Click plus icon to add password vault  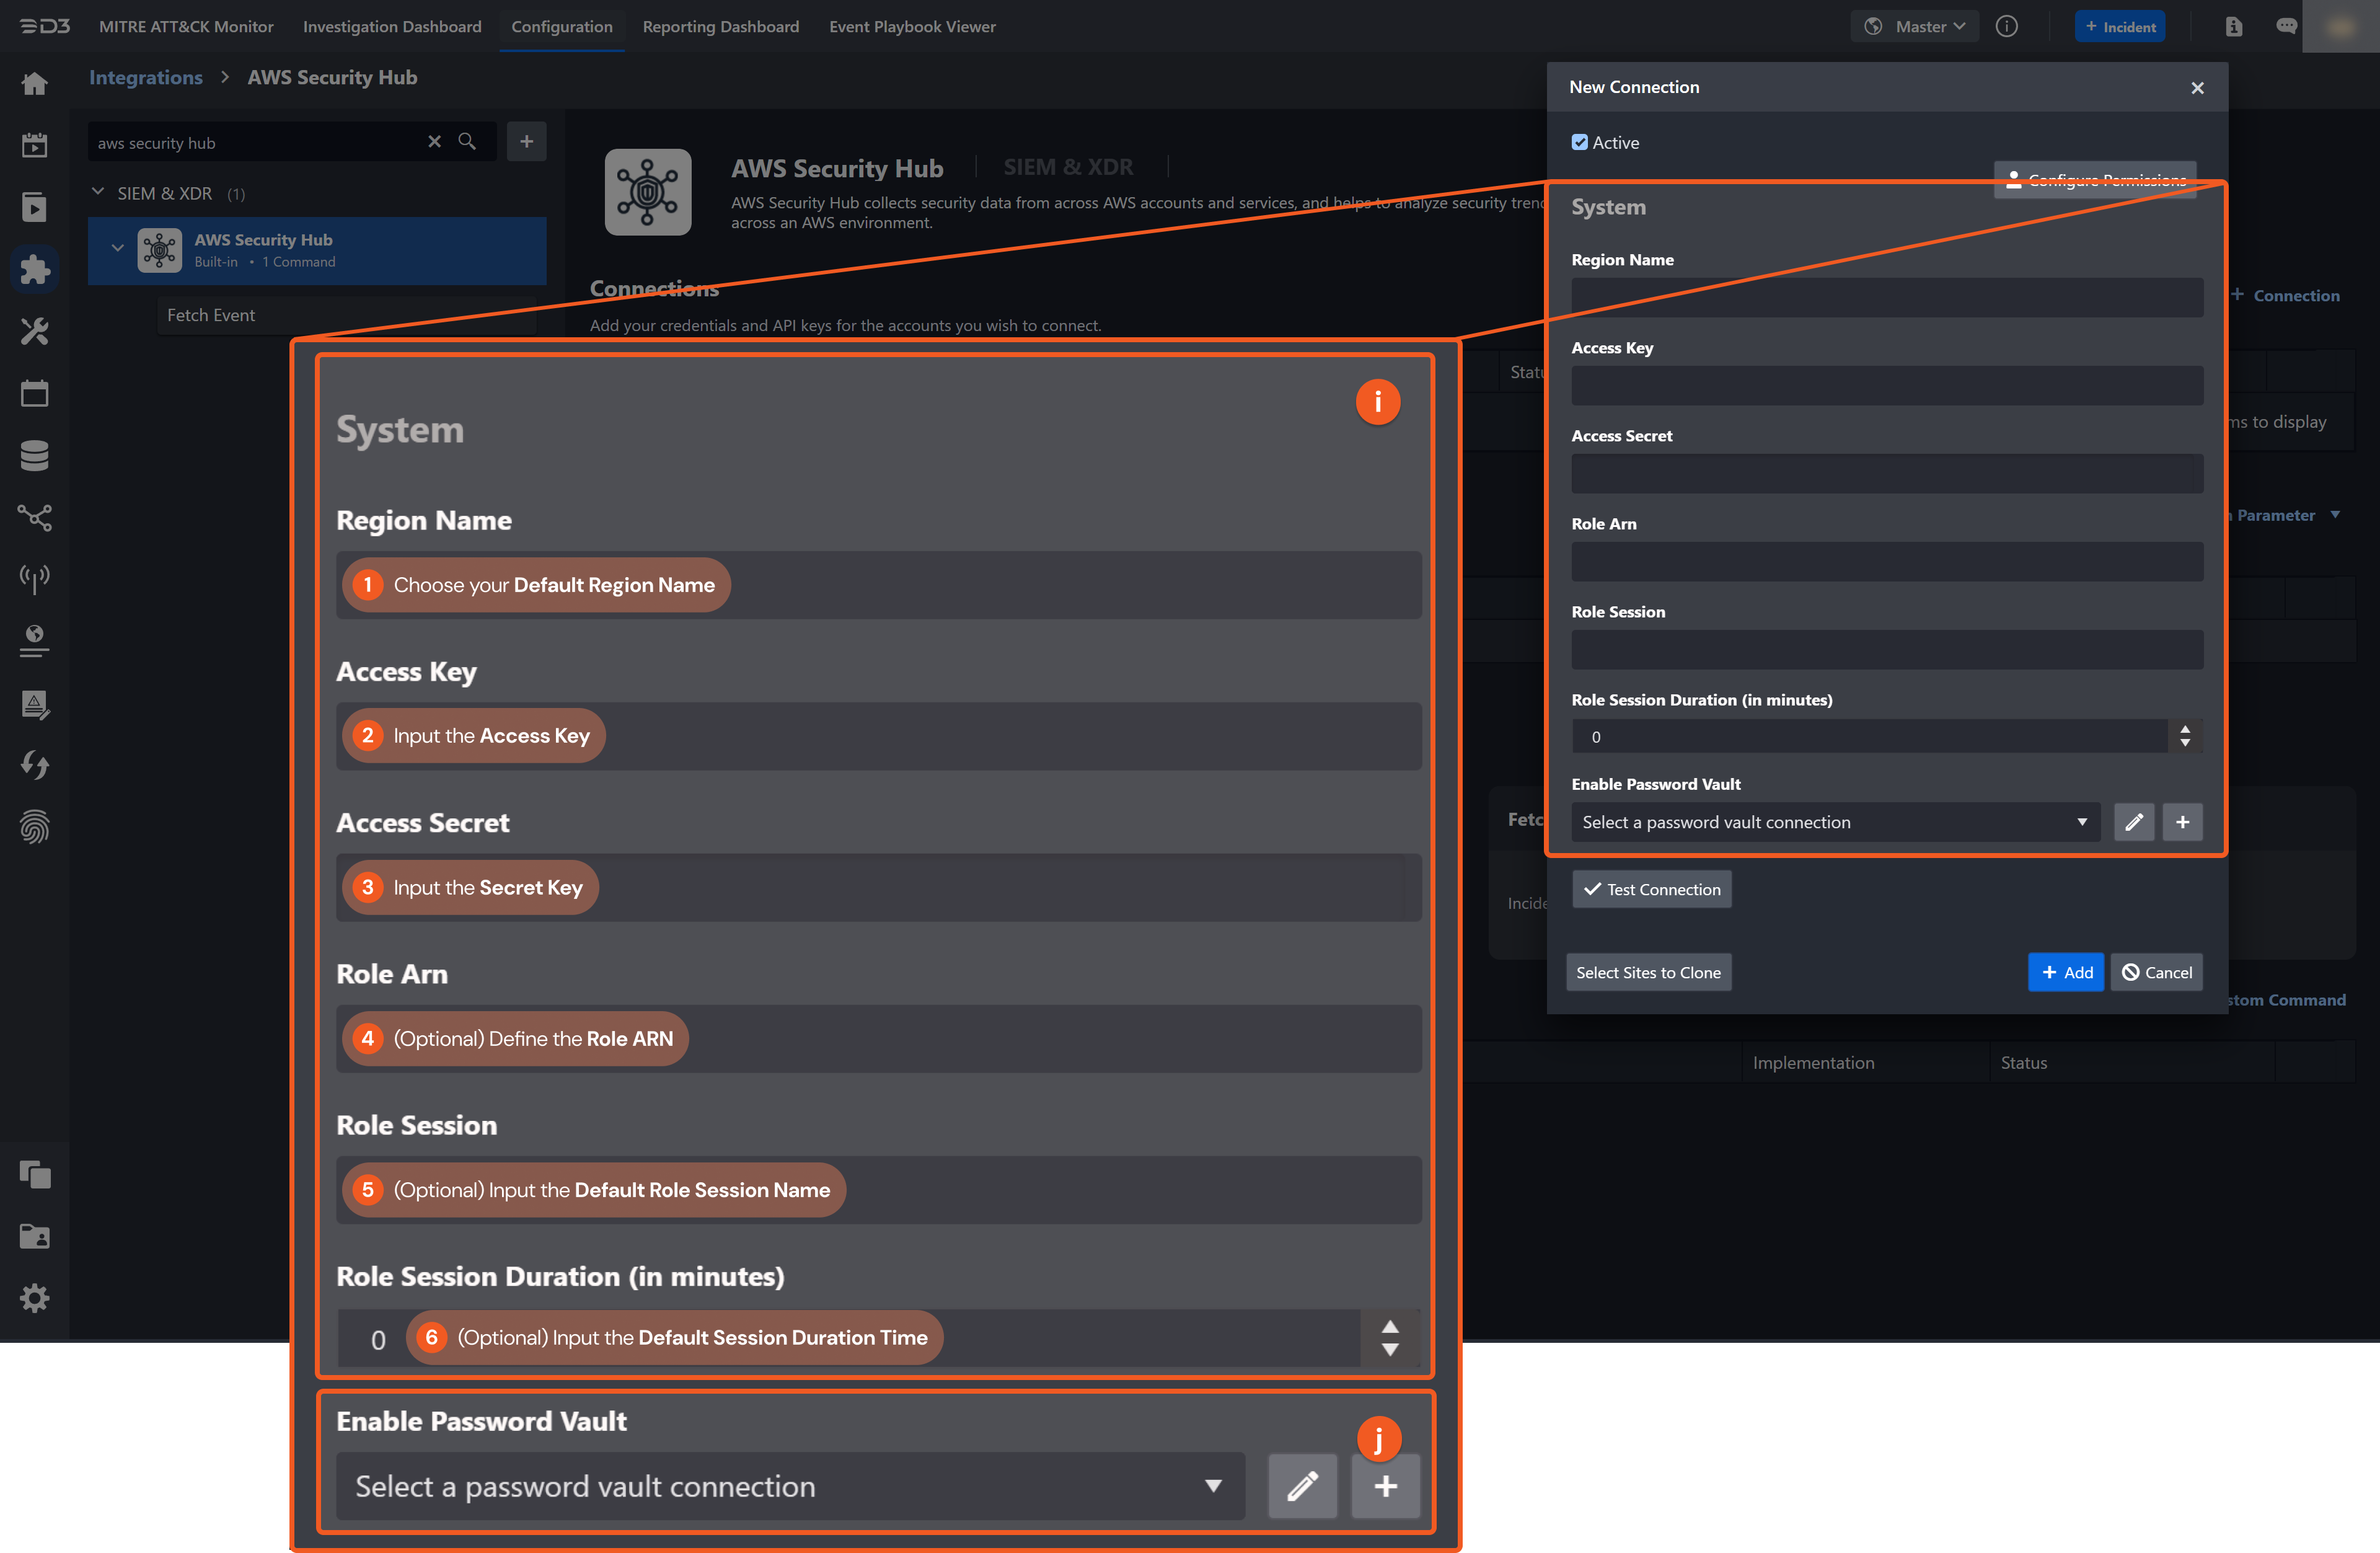[x=2182, y=822]
